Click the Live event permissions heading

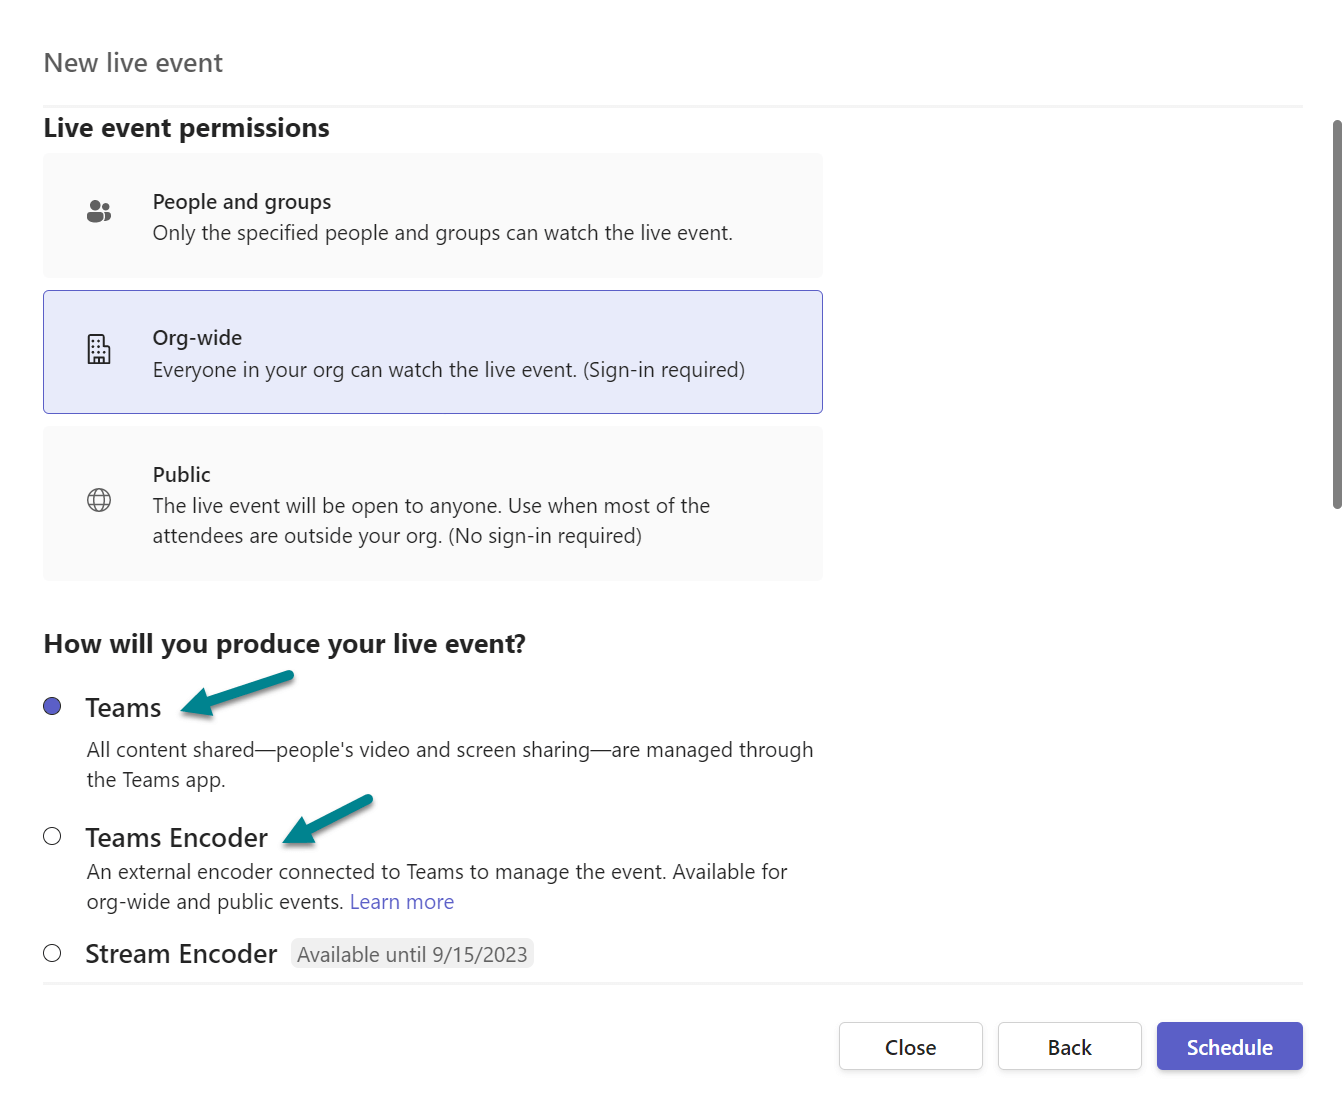(186, 127)
